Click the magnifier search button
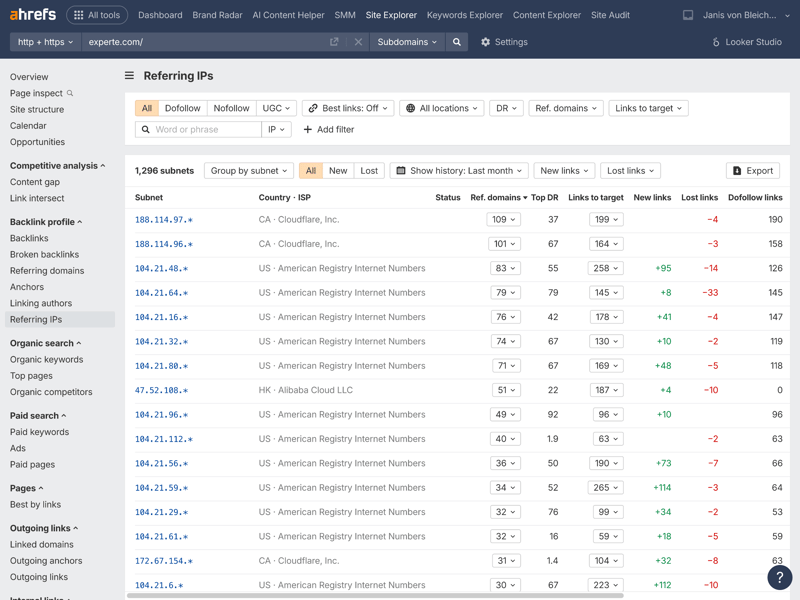This screenshot has height=600, width=800. click(x=457, y=42)
